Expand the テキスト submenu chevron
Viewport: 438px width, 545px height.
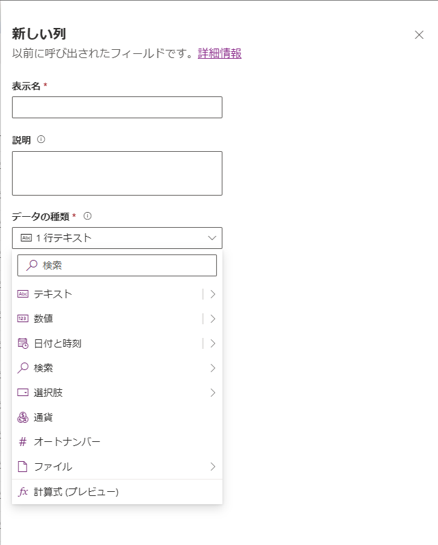click(x=213, y=294)
